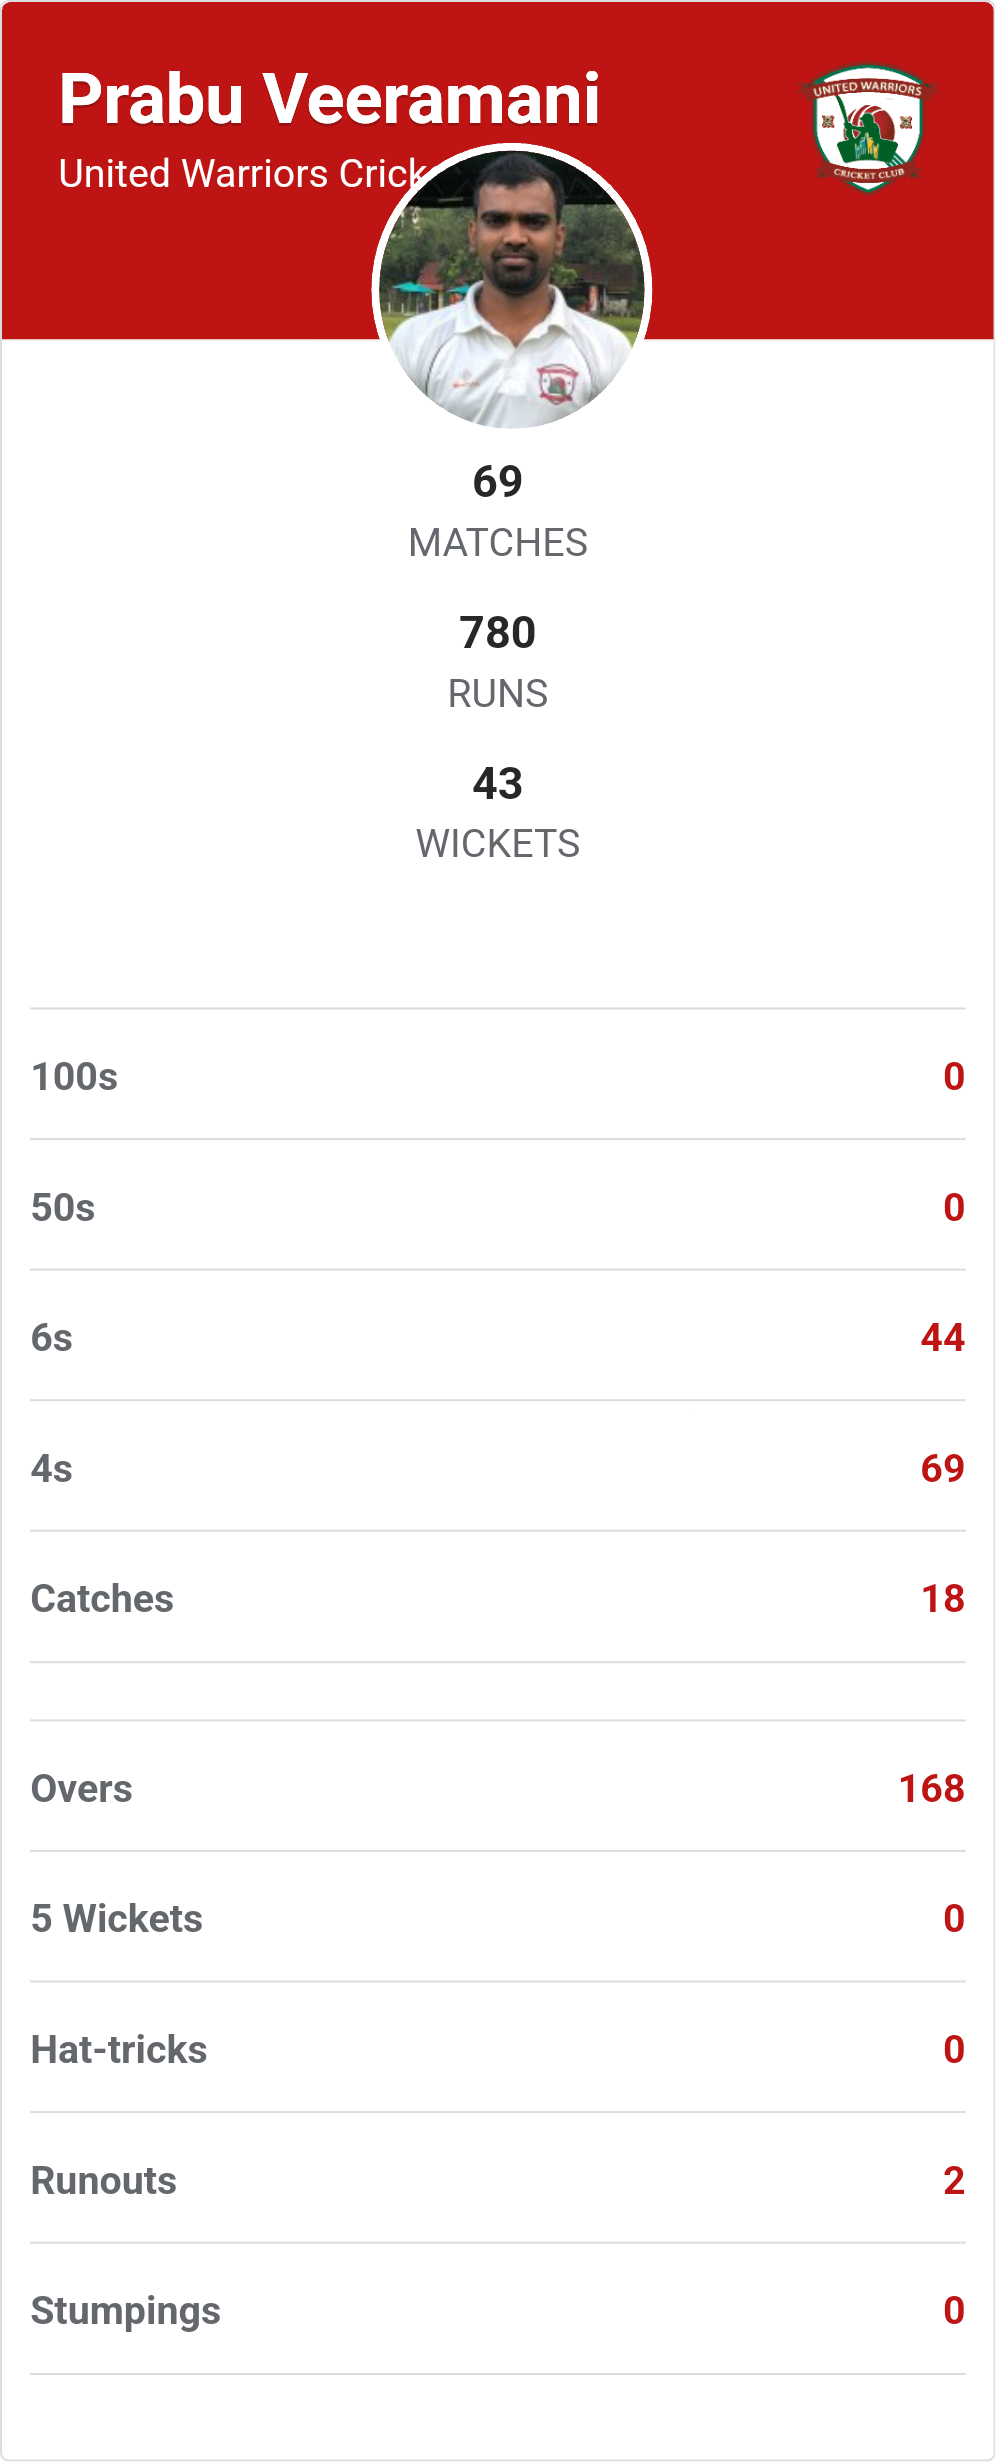This screenshot has height=2463, width=995.
Task: Select the Overs row label
Action: tap(82, 1789)
